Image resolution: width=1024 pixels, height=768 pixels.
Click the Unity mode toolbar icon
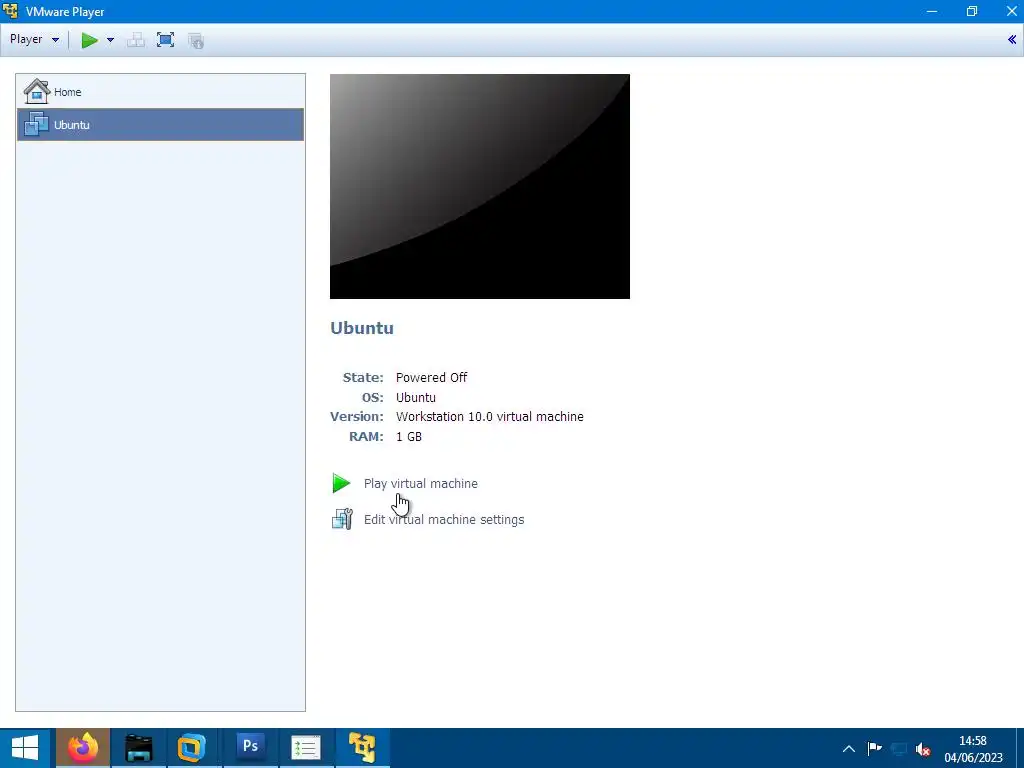click(x=196, y=40)
